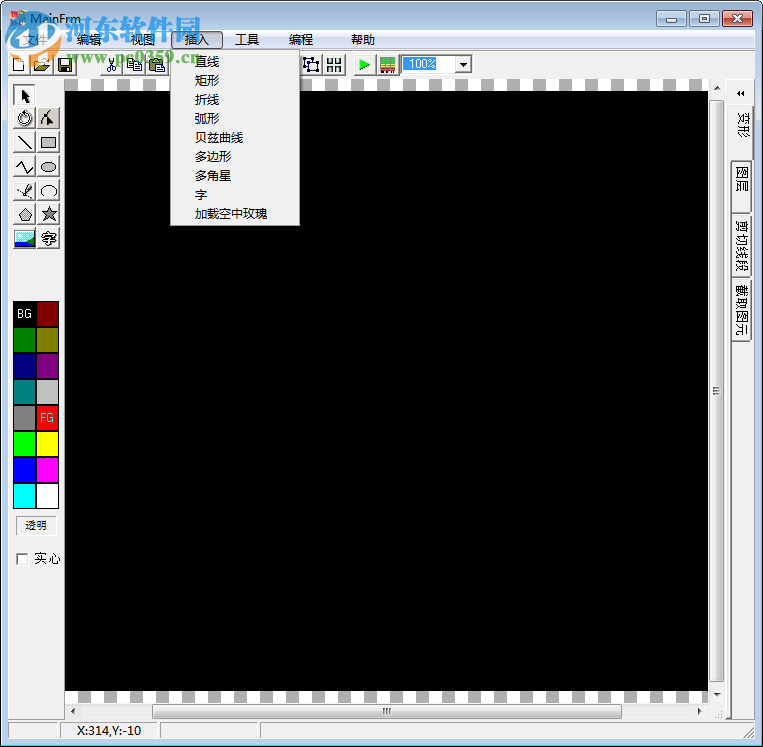Click the horizontal scrollbar right arrow
The height and width of the screenshot is (747, 763).
point(700,711)
